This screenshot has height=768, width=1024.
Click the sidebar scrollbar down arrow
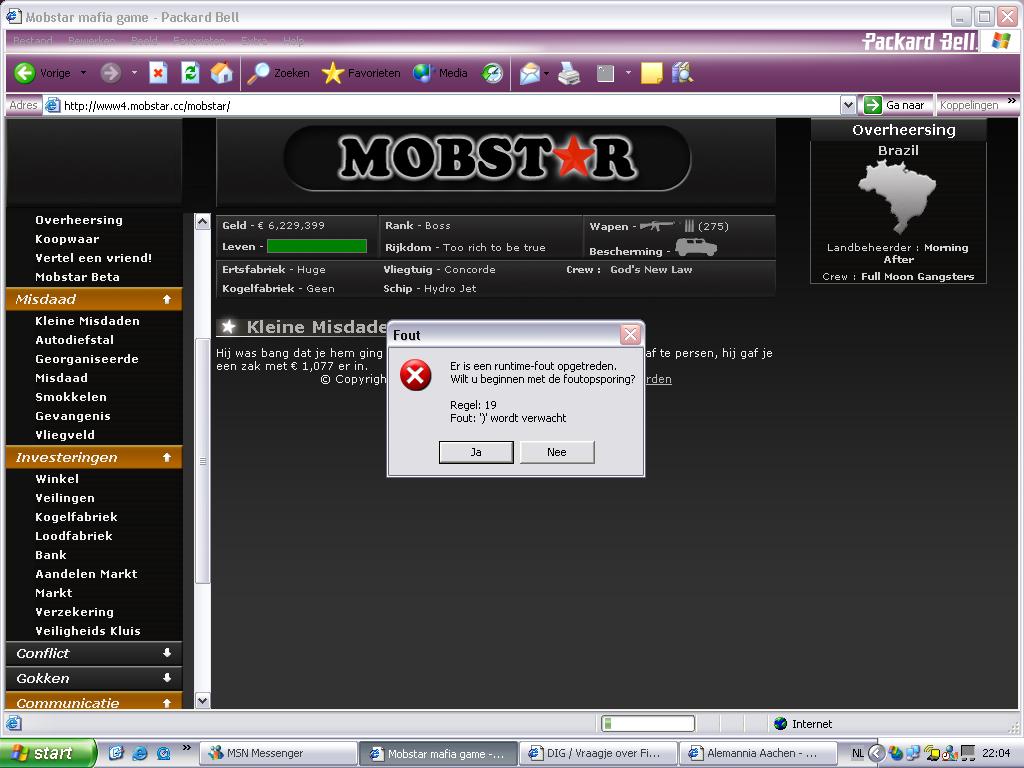tap(202, 701)
